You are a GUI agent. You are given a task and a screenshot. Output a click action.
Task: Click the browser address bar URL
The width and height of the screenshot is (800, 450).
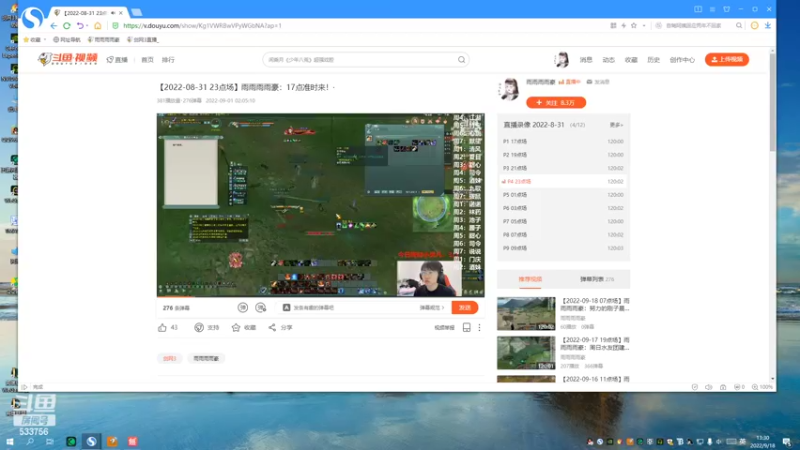[x=202, y=26]
